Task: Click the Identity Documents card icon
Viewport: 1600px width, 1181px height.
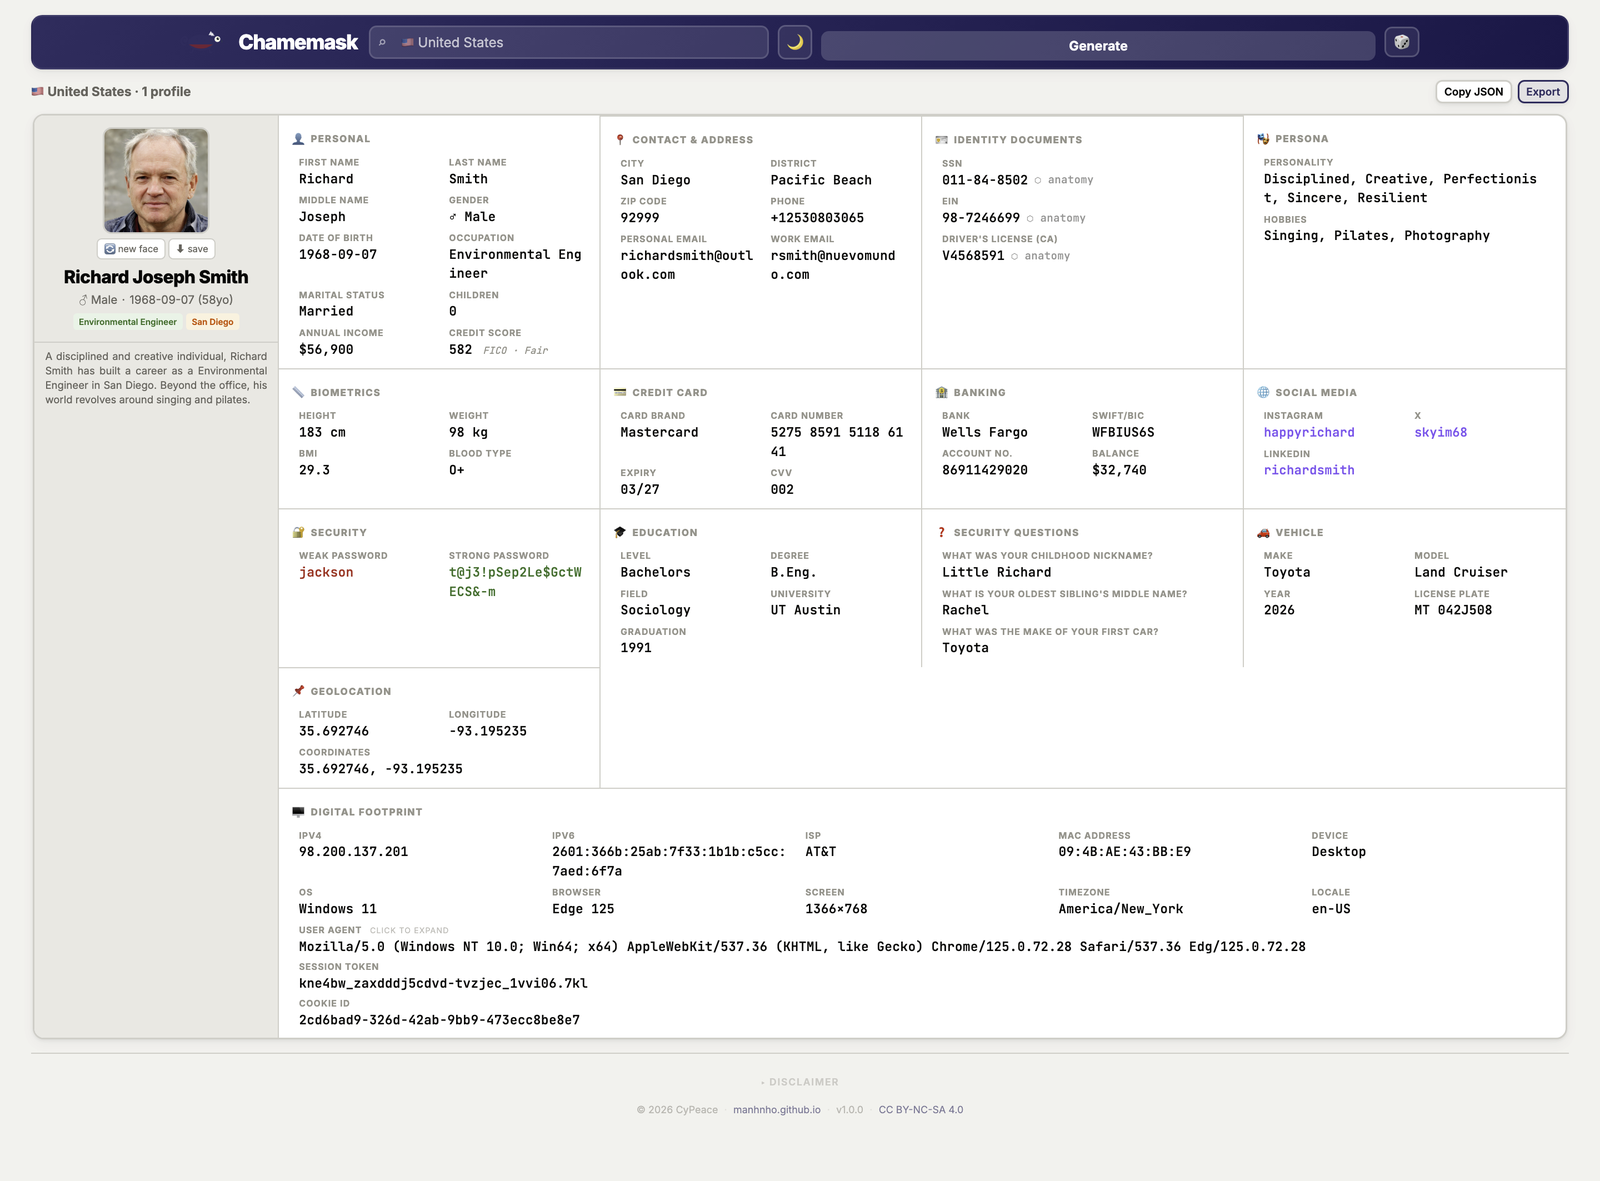Action: coord(941,140)
